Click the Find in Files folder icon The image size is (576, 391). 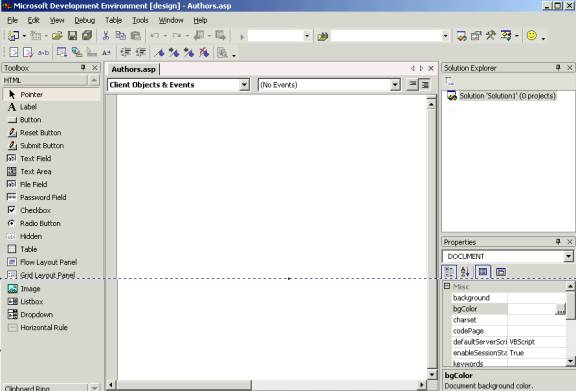(323, 36)
